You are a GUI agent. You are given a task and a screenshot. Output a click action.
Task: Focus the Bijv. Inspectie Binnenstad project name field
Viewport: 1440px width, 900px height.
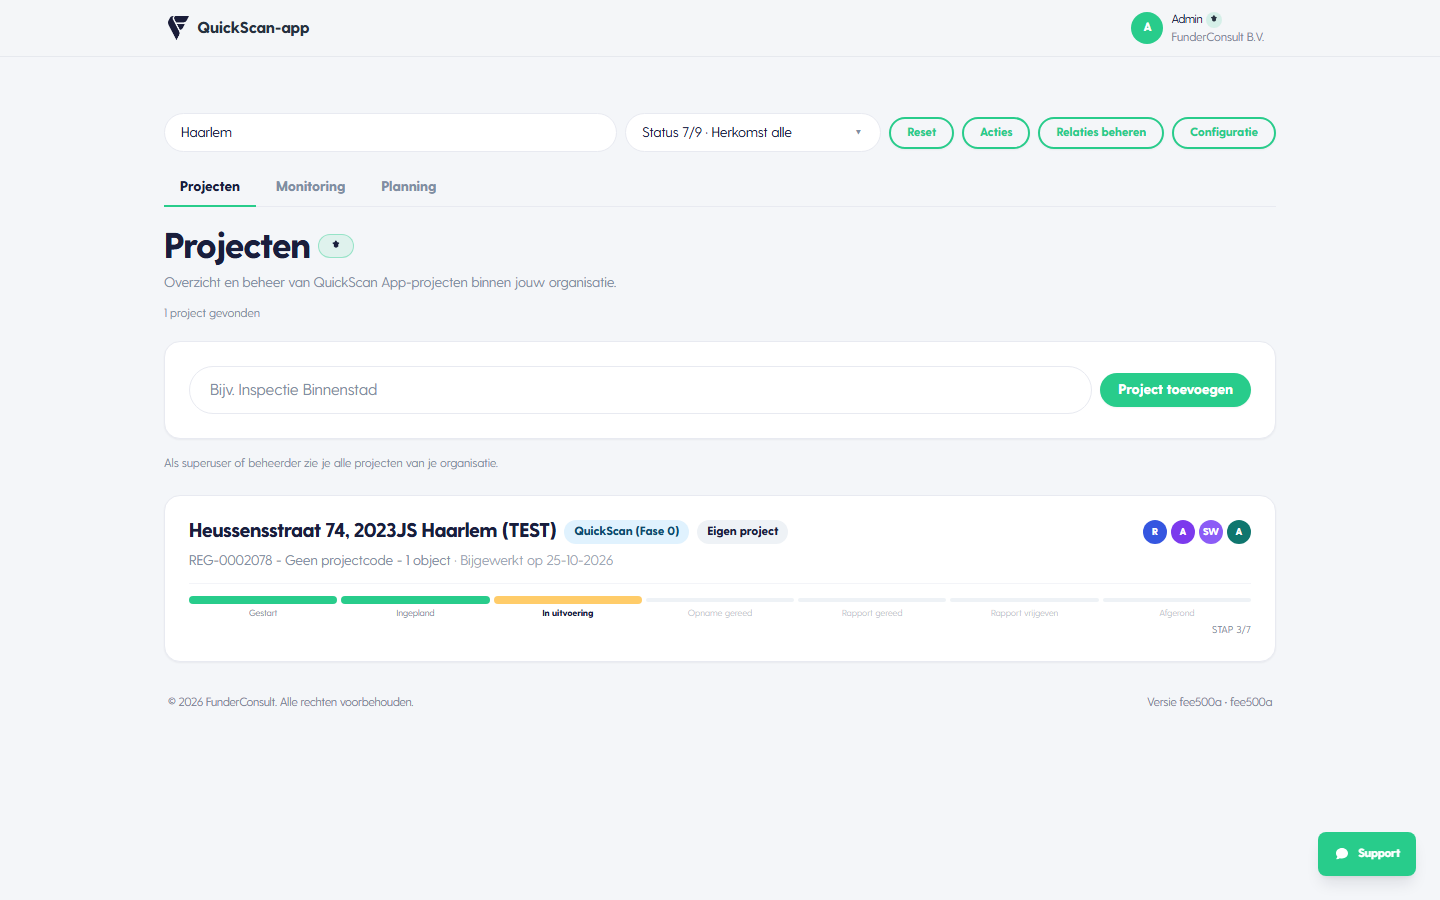point(640,390)
